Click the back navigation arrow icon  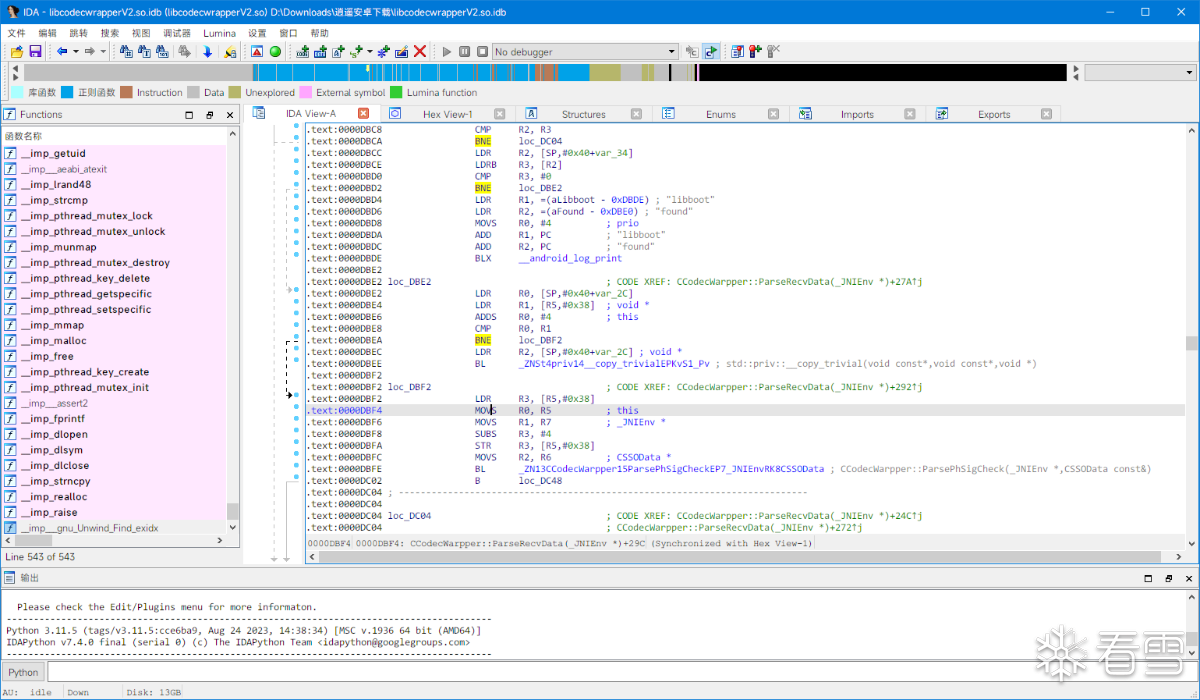(61, 52)
